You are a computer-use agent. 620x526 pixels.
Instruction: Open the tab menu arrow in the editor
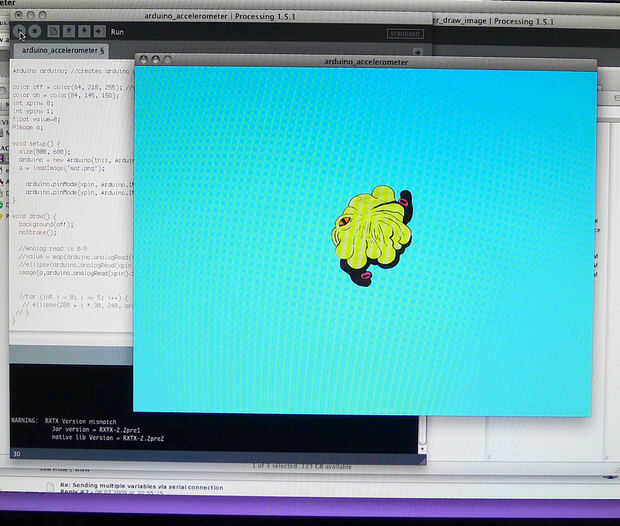(417, 52)
